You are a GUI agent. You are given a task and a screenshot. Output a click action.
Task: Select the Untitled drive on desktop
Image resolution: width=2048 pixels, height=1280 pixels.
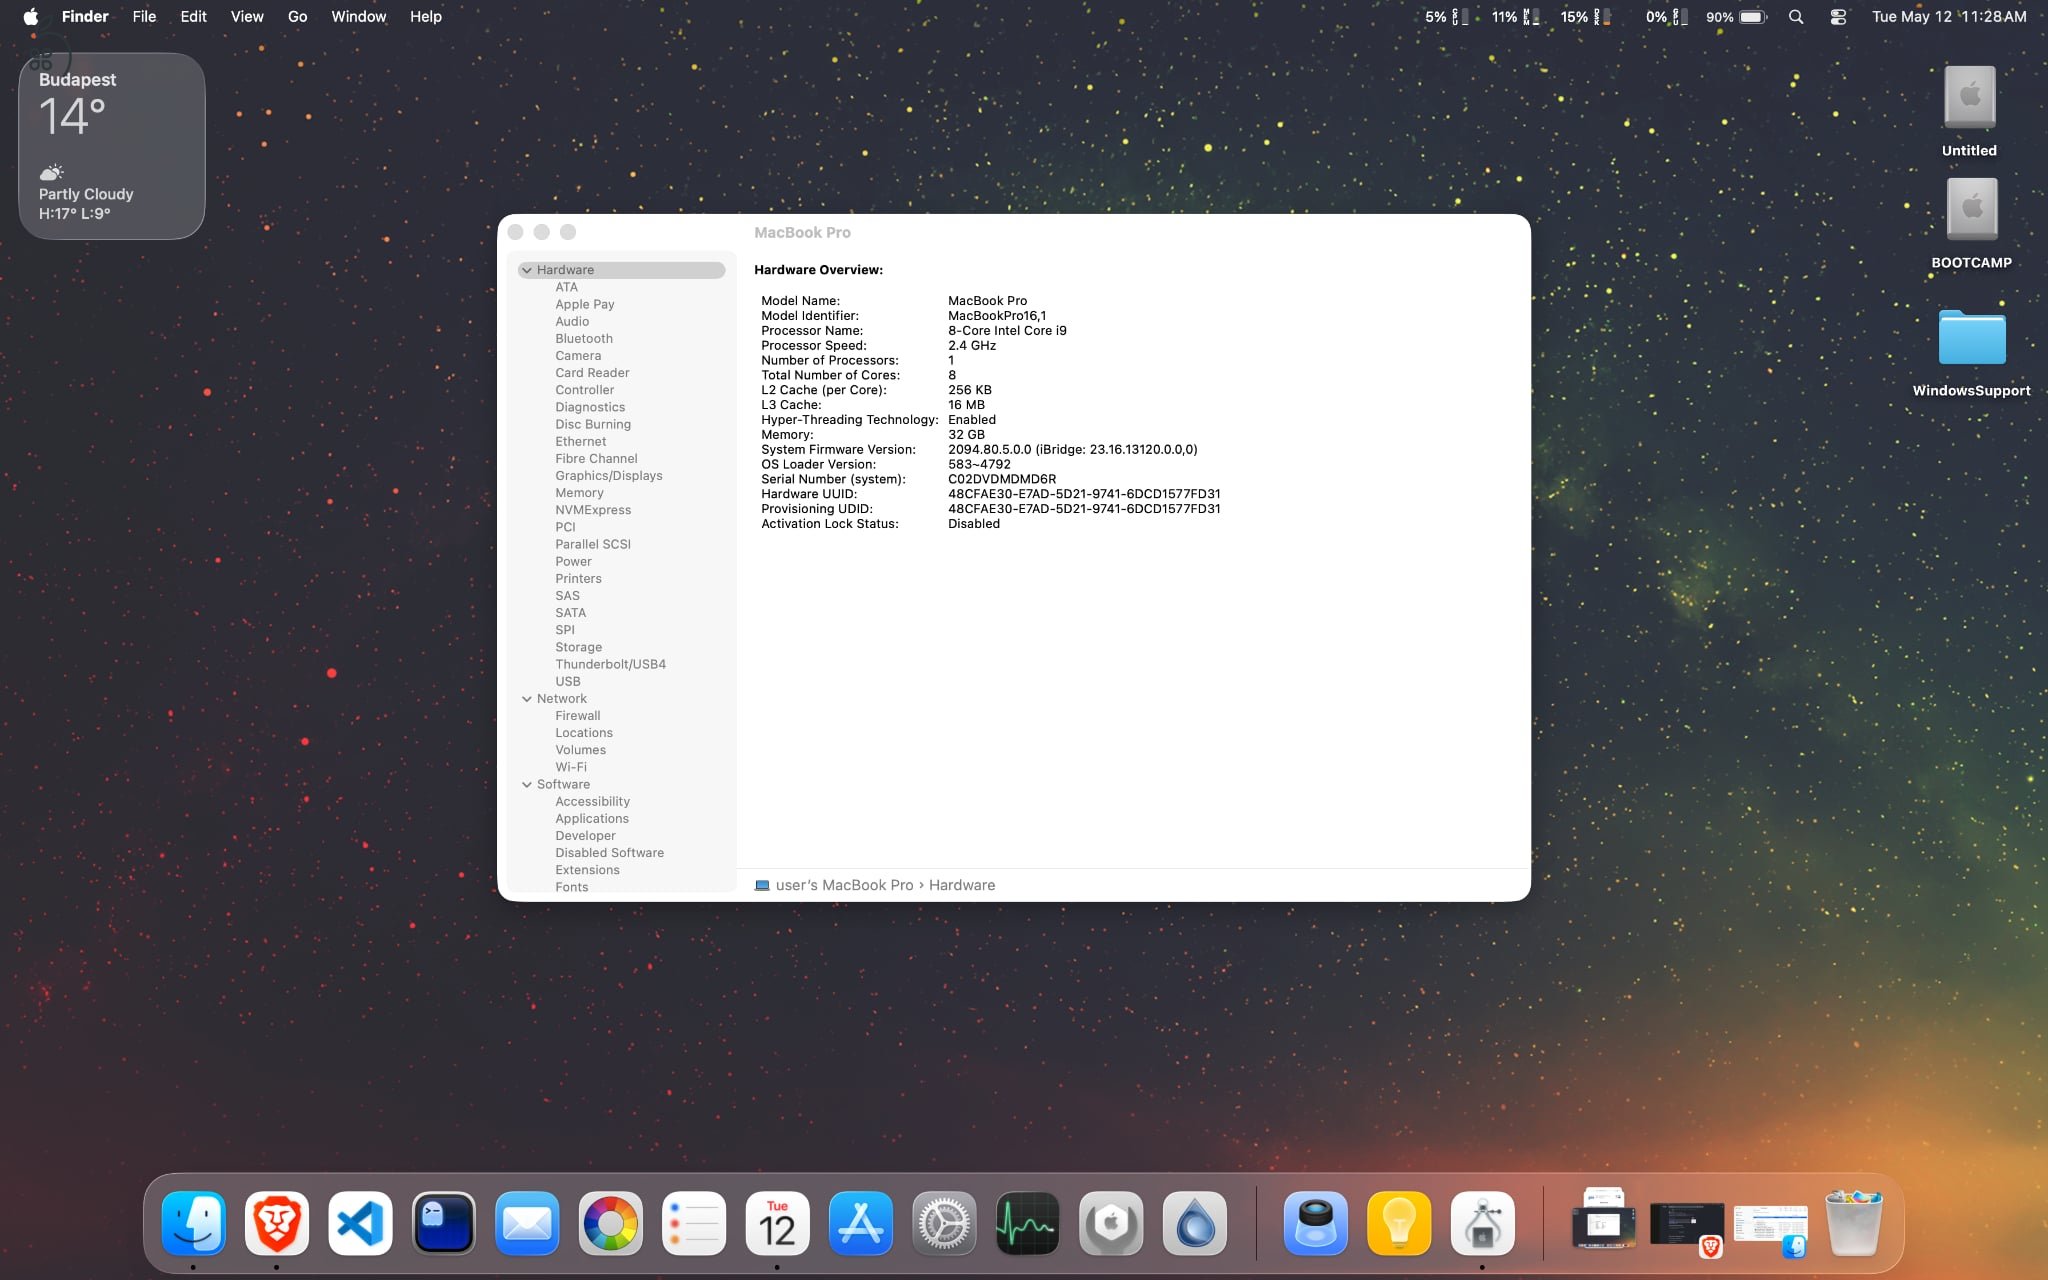coord(1969,111)
